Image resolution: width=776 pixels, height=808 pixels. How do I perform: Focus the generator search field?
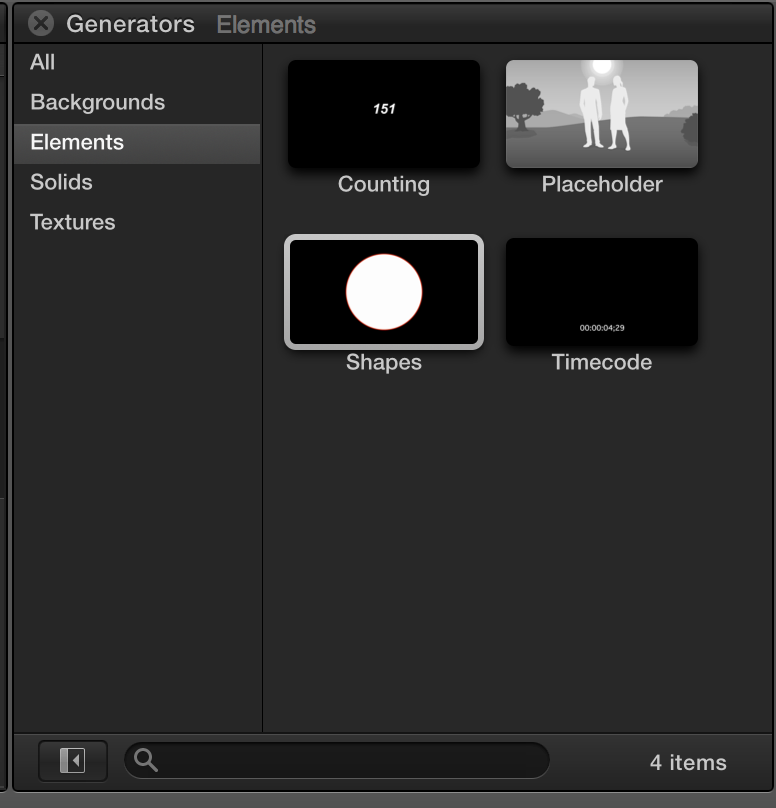337,761
